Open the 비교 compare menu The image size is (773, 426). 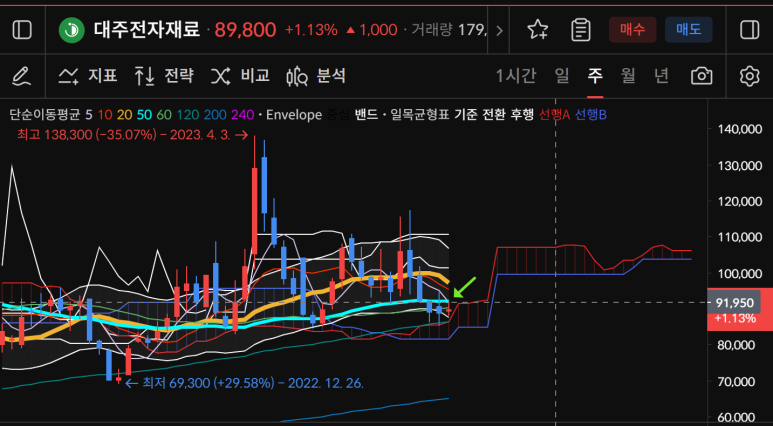240,76
